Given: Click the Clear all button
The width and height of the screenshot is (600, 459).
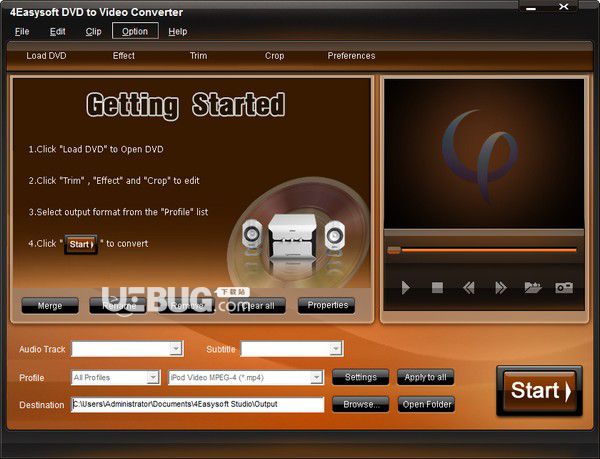Looking at the screenshot, I should (257, 306).
